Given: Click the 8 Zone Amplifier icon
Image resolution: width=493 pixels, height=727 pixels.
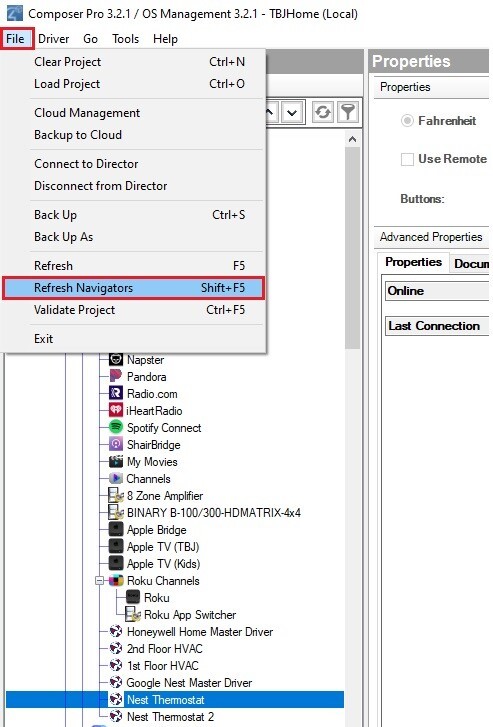Looking at the screenshot, I should [x=115, y=495].
